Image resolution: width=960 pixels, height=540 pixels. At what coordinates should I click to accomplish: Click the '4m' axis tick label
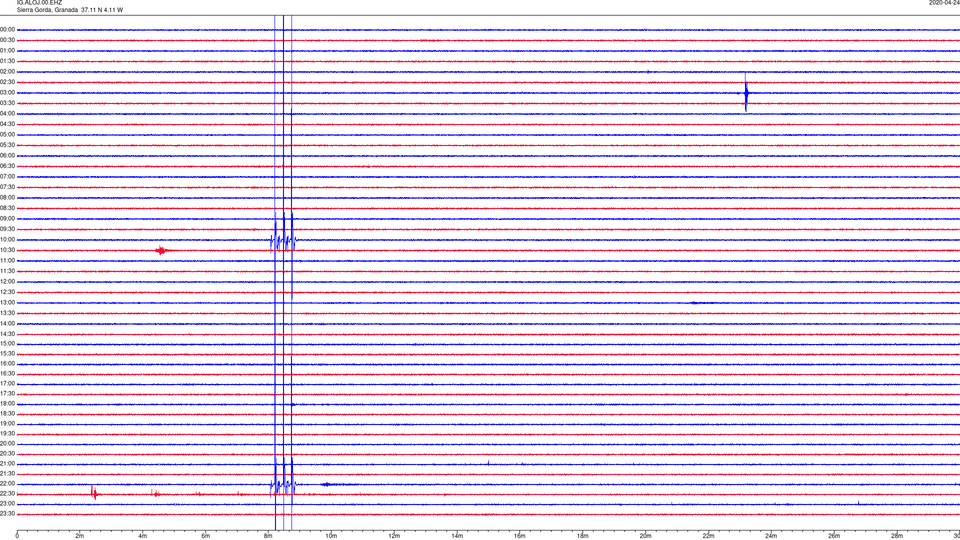tap(143, 536)
